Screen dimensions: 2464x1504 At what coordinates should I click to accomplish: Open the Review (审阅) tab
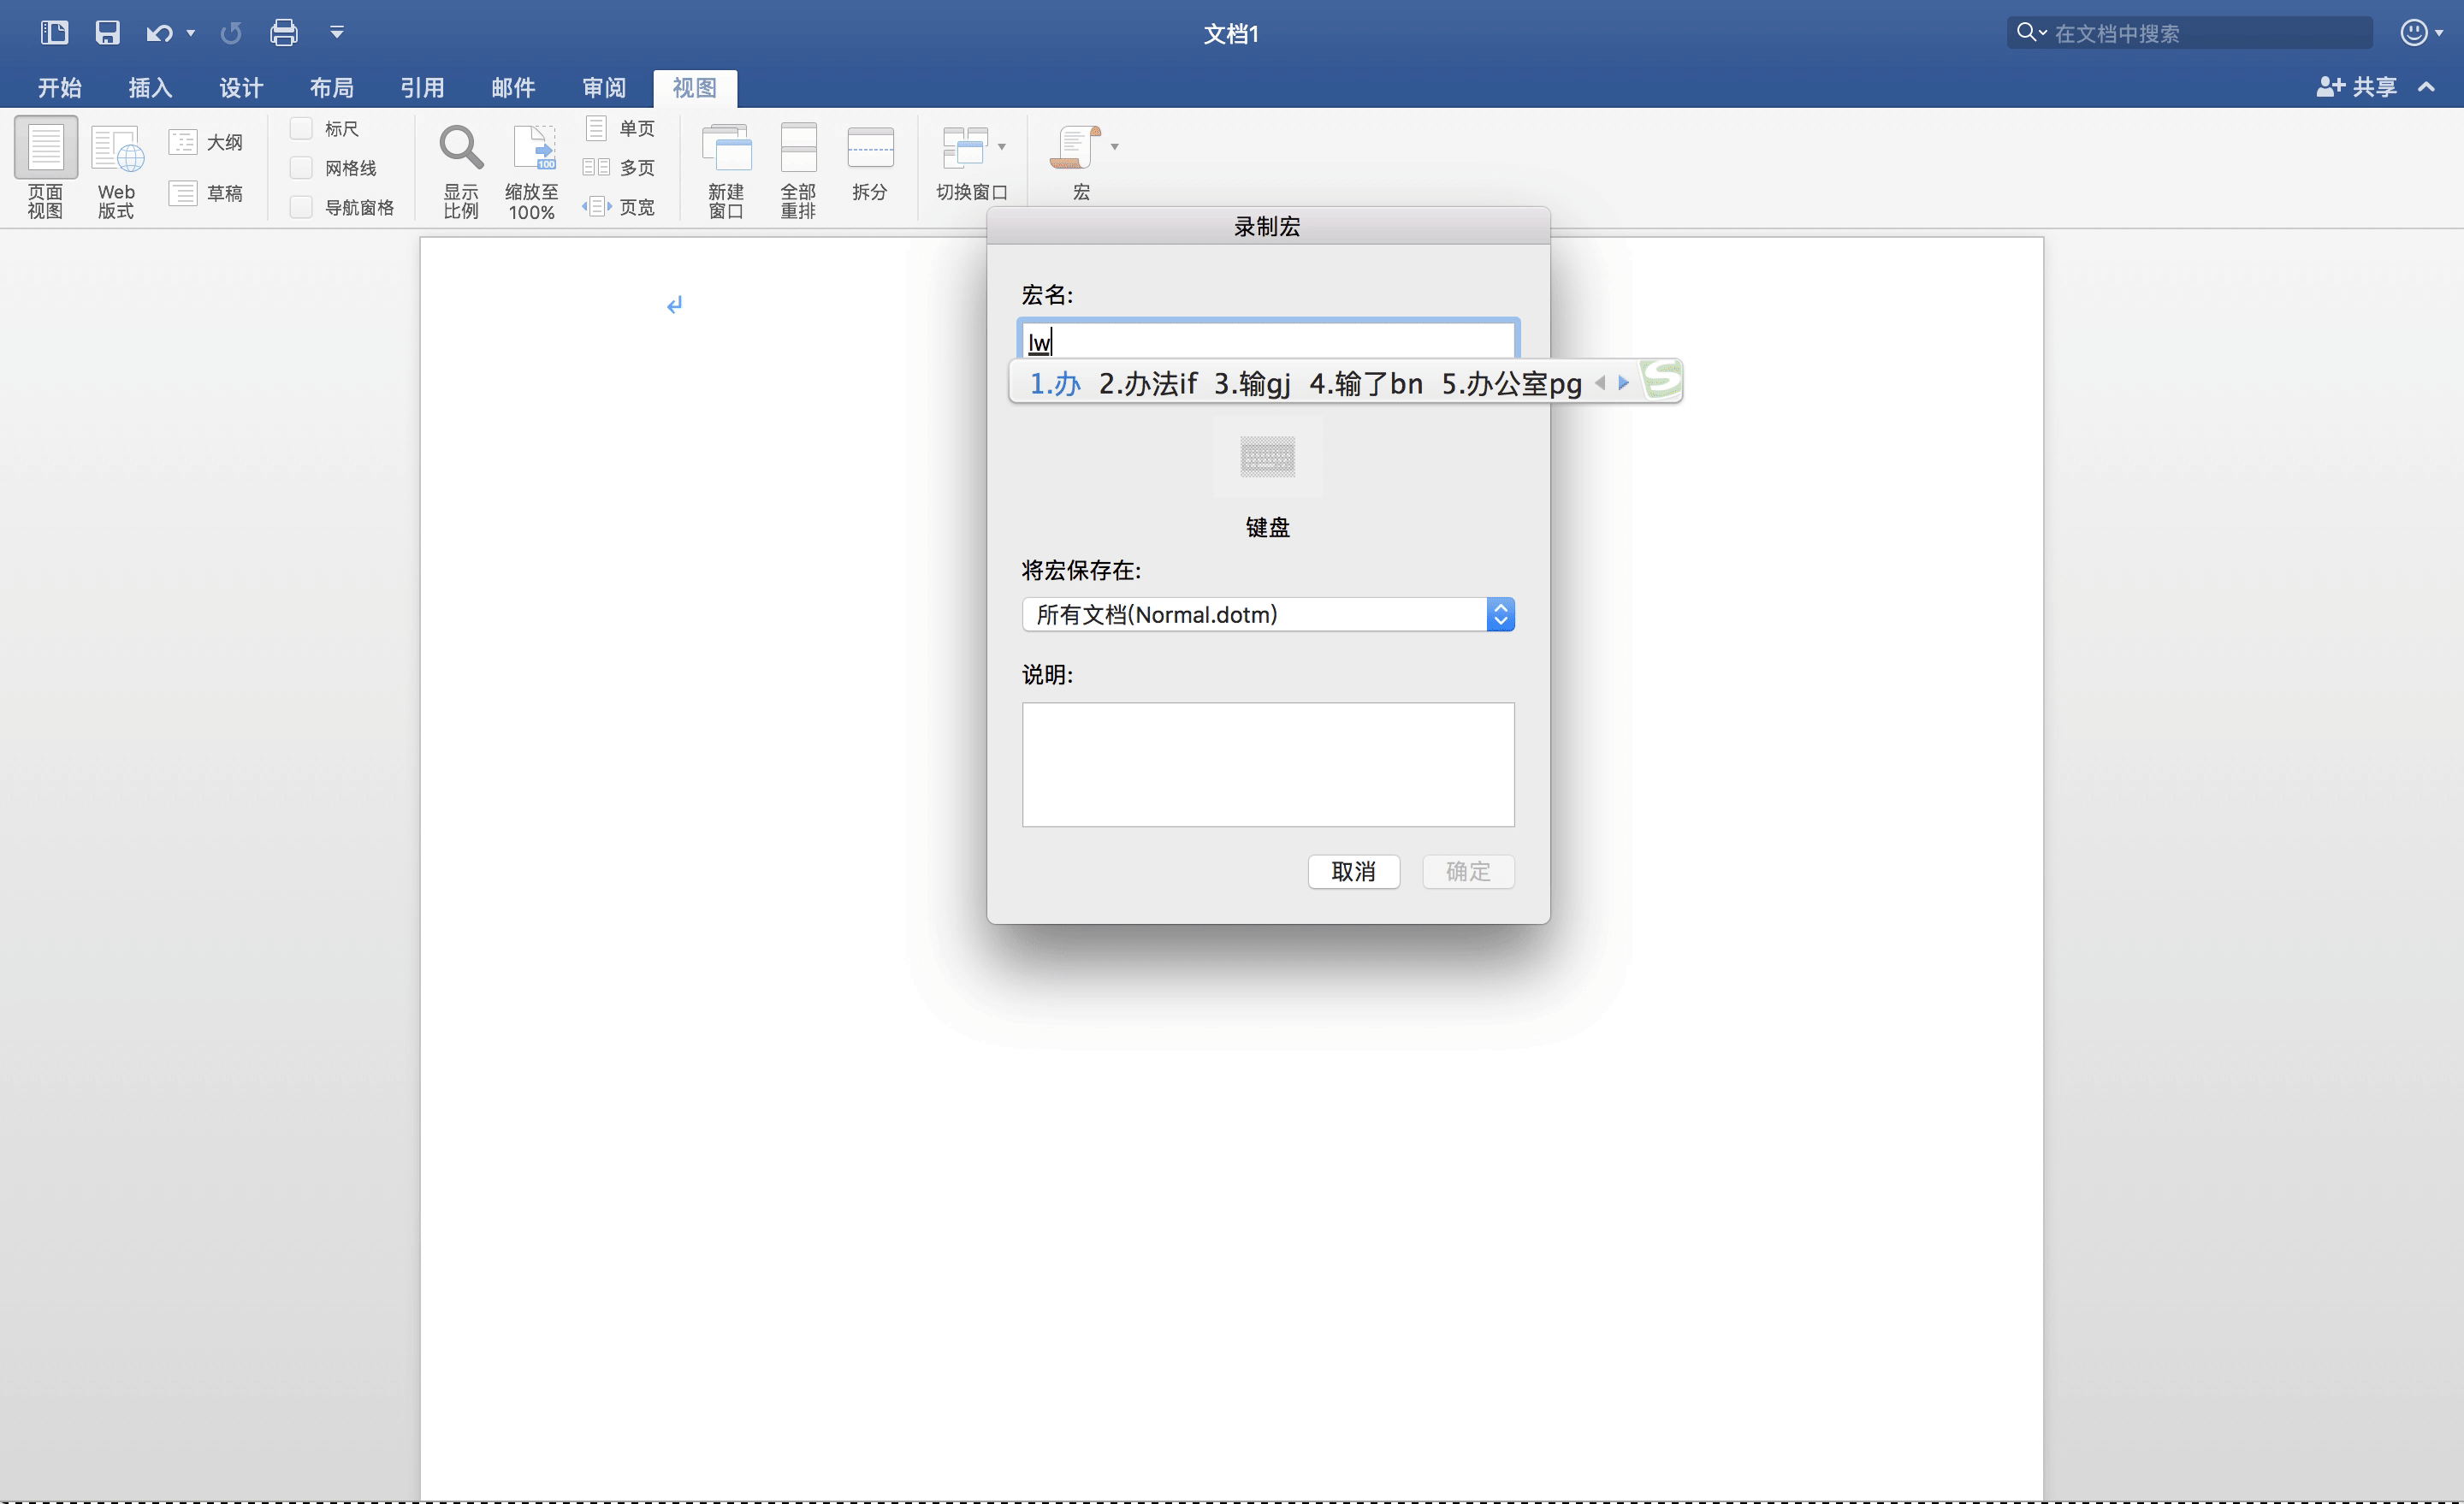click(x=604, y=88)
